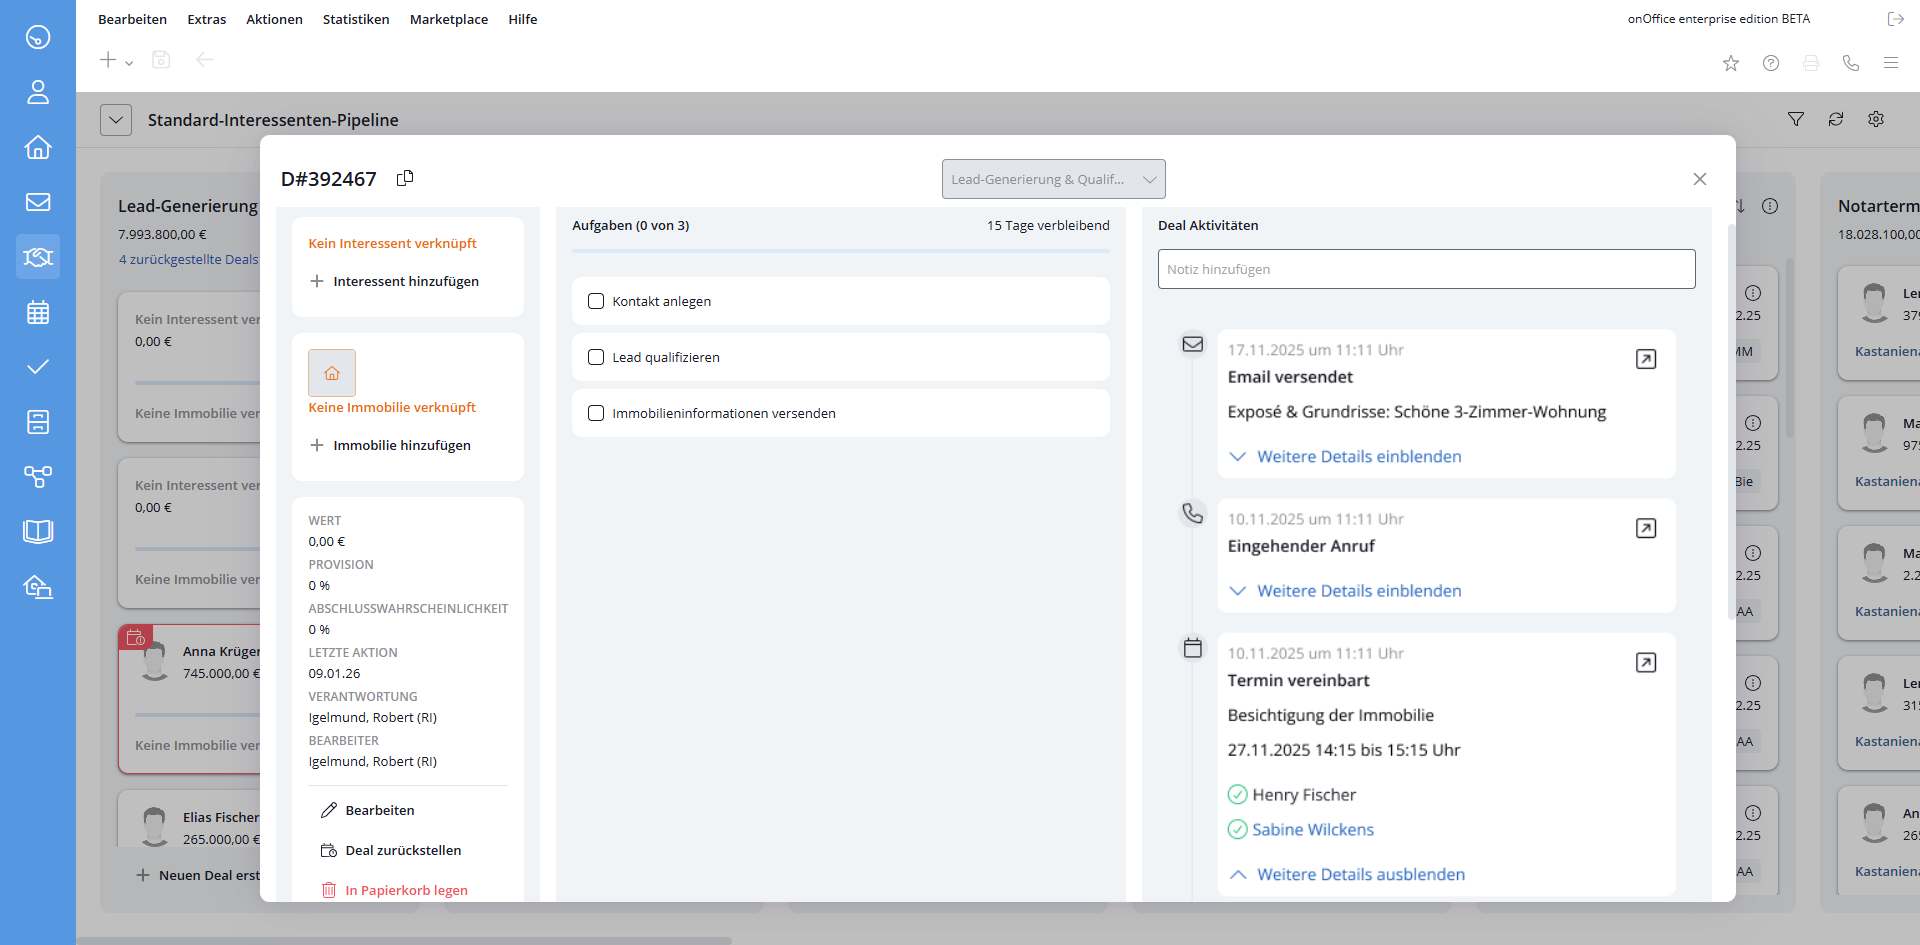Screen dimensions: 1920x945
Task: Click the Notiz hinzufügen input field
Action: (1426, 269)
